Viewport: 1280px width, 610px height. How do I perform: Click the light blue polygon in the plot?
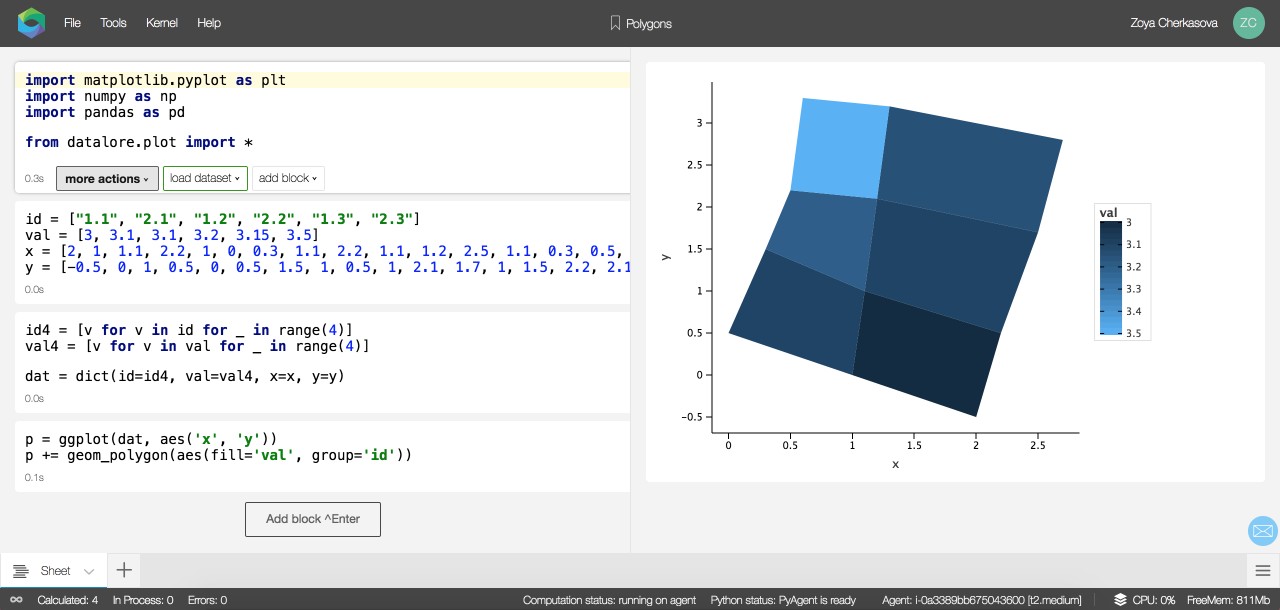(x=840, y=148)
